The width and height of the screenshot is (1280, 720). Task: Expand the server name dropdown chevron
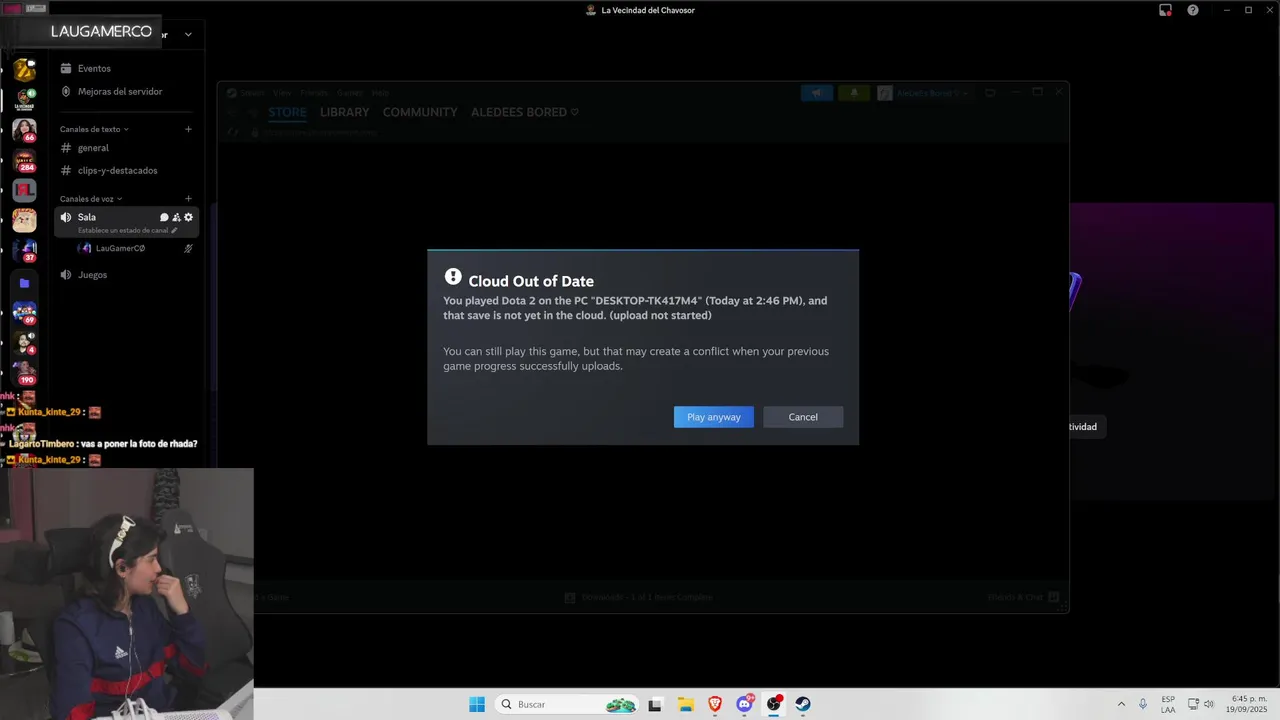point(188,34)
